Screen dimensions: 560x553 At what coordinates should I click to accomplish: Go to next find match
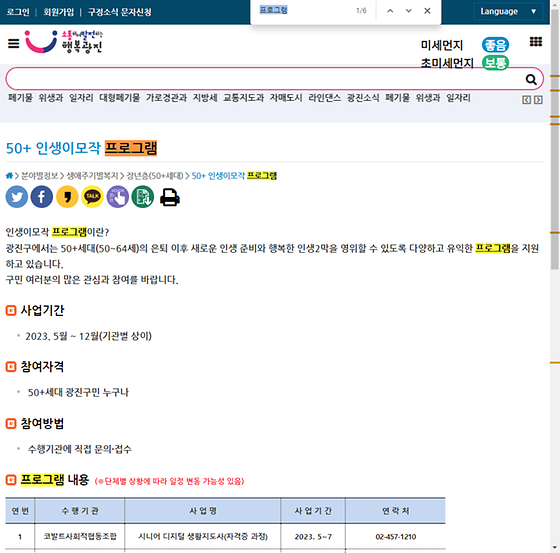(x=409, y=11)
